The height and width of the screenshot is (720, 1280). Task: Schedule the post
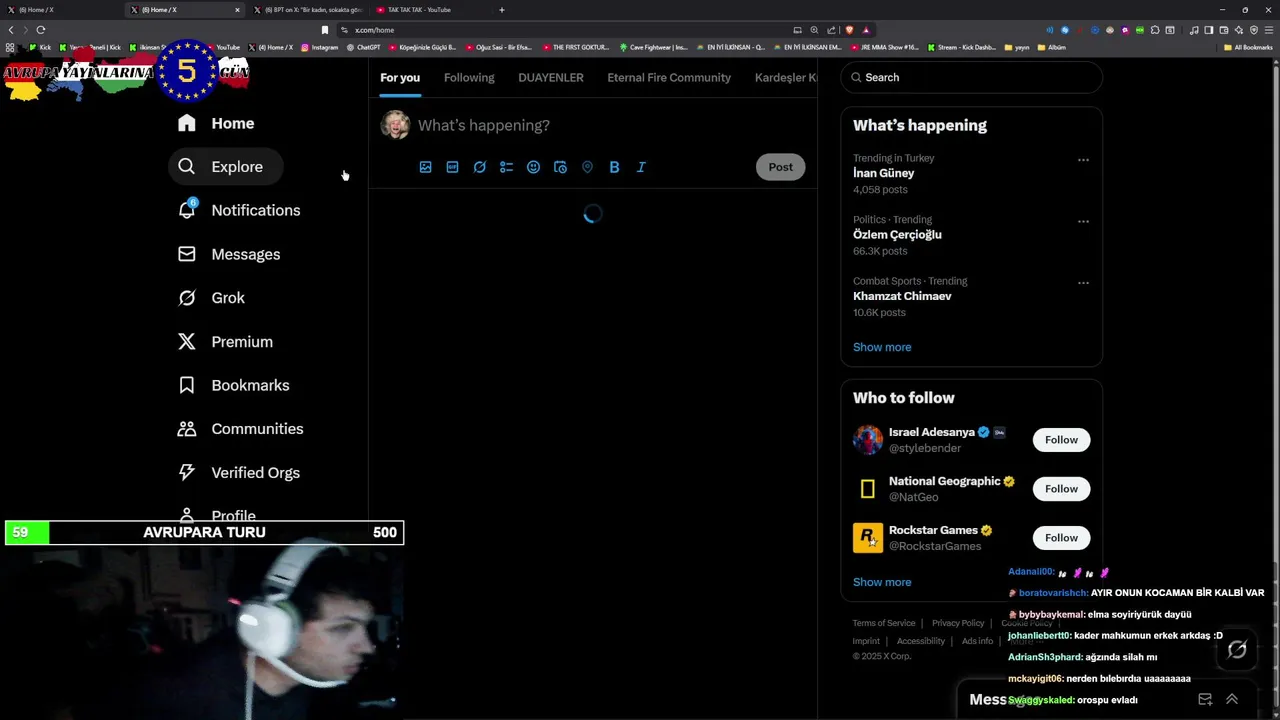561,167
